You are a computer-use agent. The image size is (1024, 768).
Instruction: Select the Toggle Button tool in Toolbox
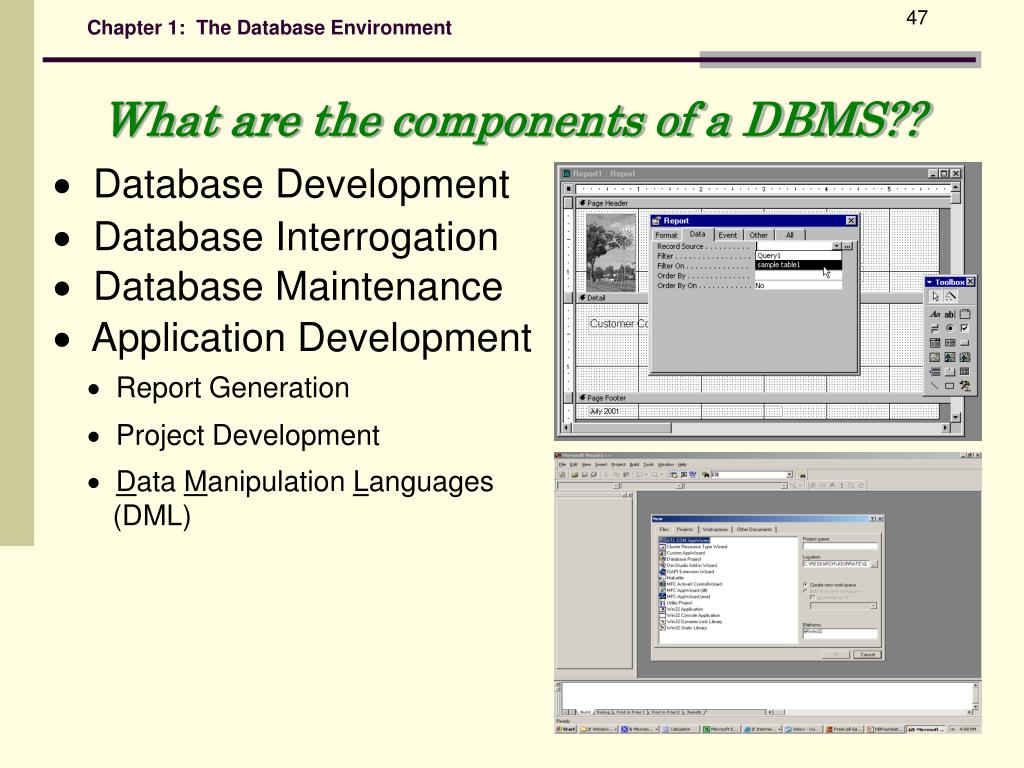click(935, 328)
